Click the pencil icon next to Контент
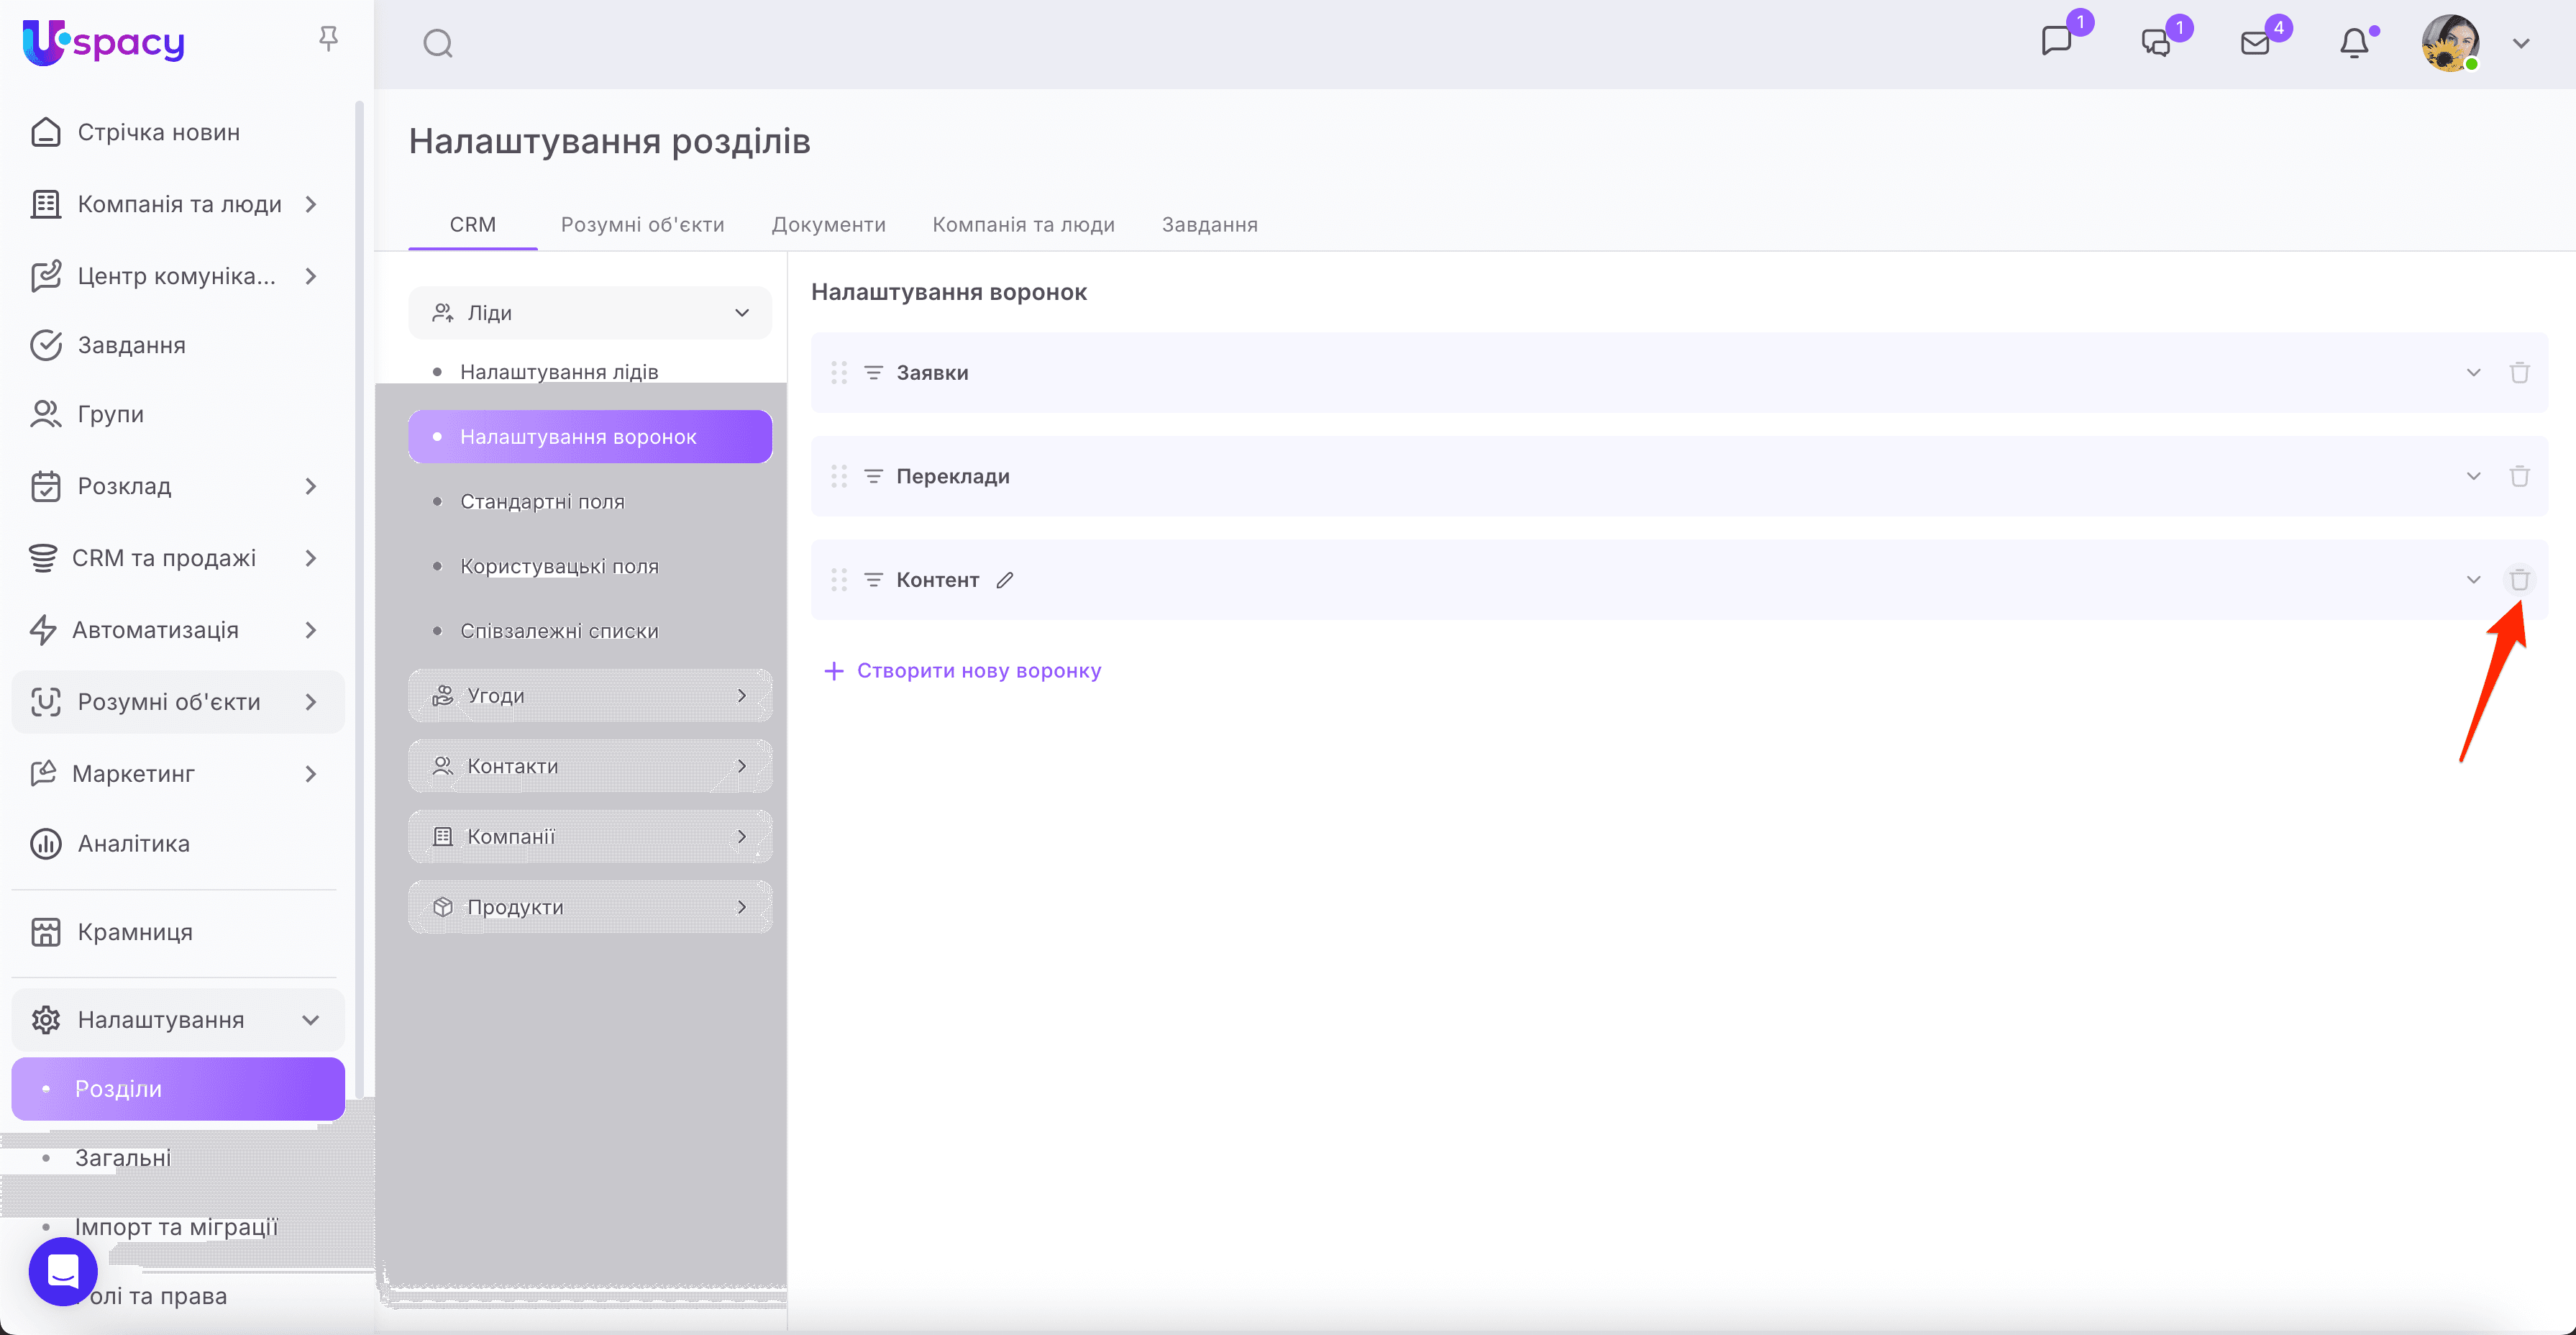Viewport: 2576px width, 1335px height. click(1005, 580)
